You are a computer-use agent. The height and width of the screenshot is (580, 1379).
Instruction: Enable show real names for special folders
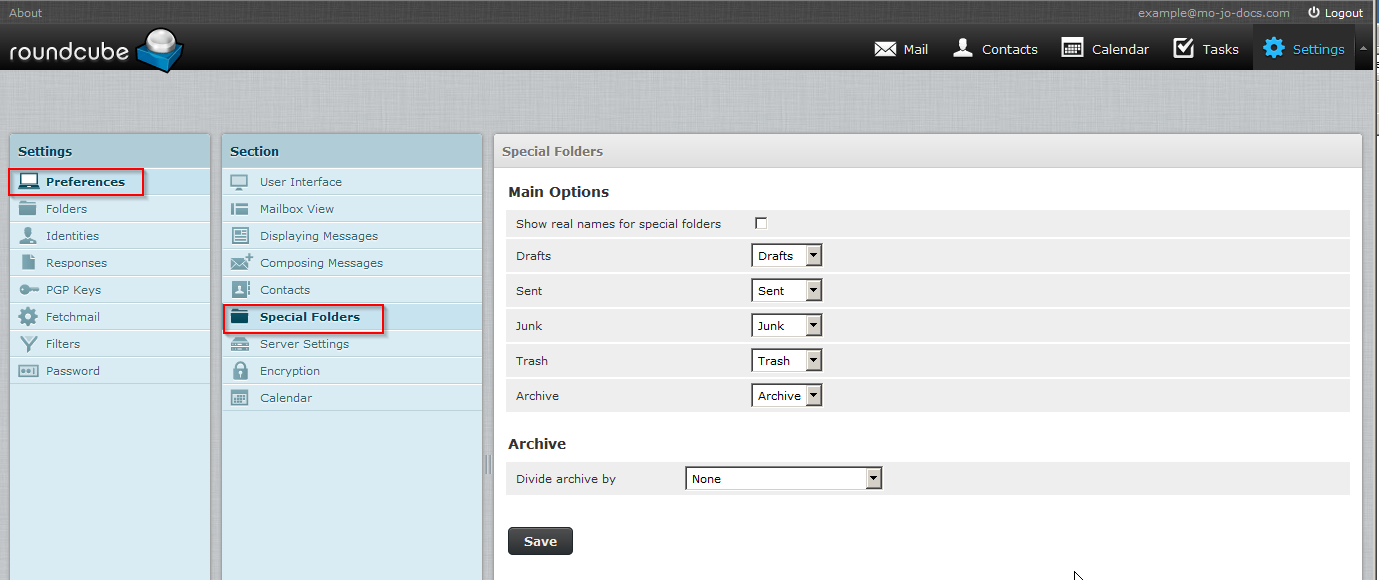(761, 223)
